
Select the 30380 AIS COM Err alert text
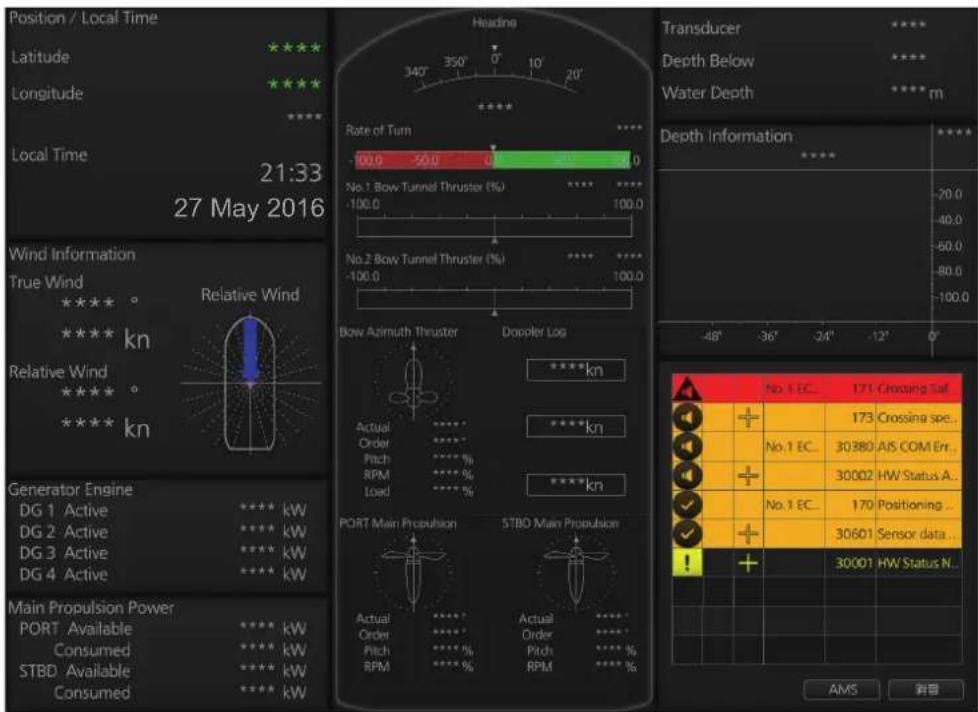[896, 446]
